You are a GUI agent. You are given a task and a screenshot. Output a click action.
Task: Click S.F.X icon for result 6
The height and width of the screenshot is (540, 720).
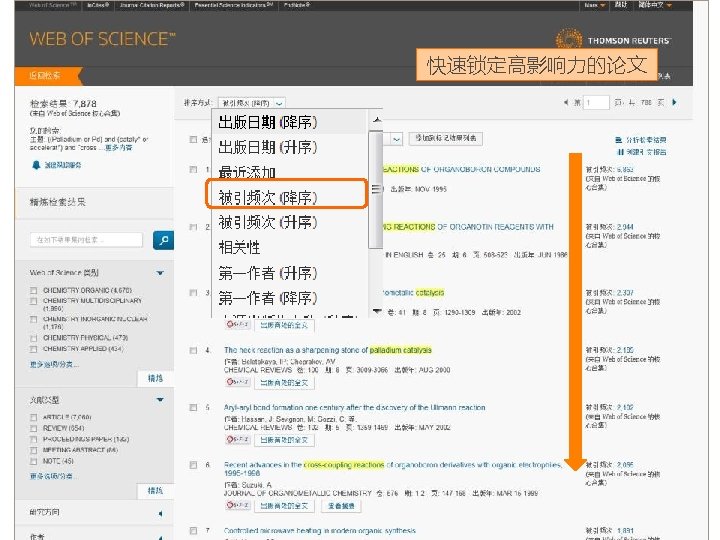click(x=238, y=505)
